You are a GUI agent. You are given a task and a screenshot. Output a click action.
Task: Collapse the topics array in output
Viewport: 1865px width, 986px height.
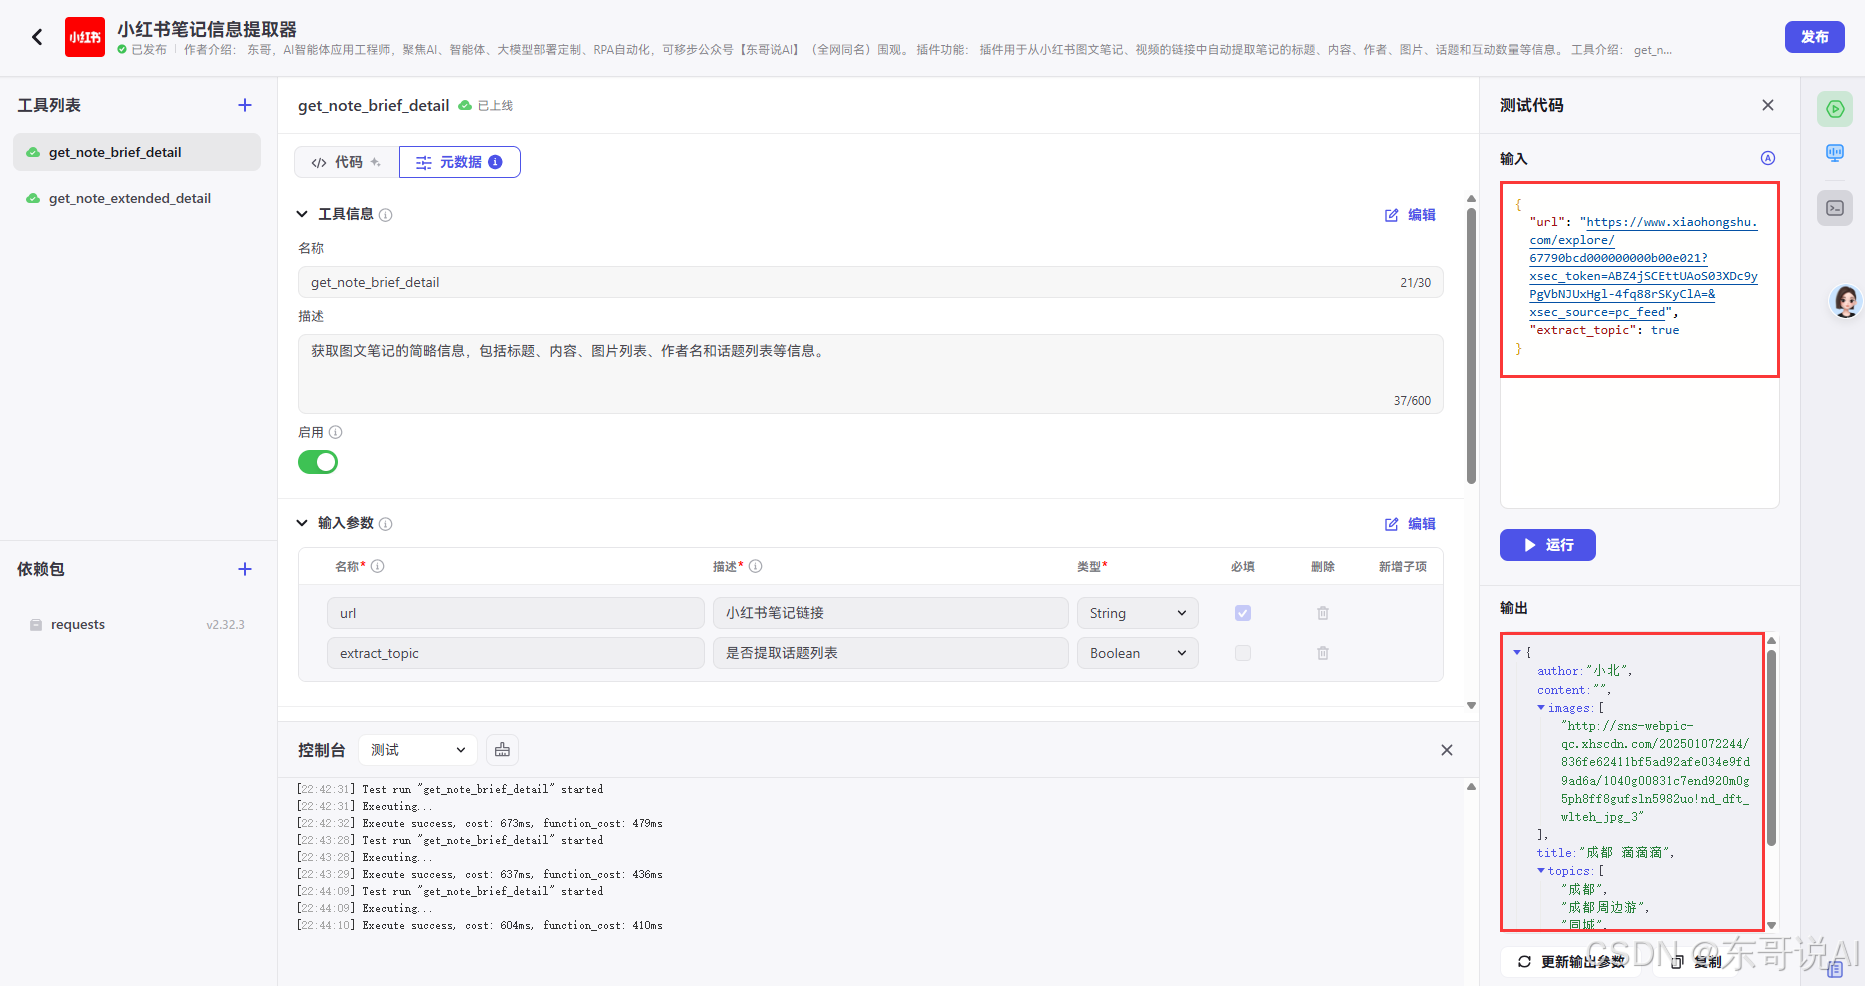1541,871
